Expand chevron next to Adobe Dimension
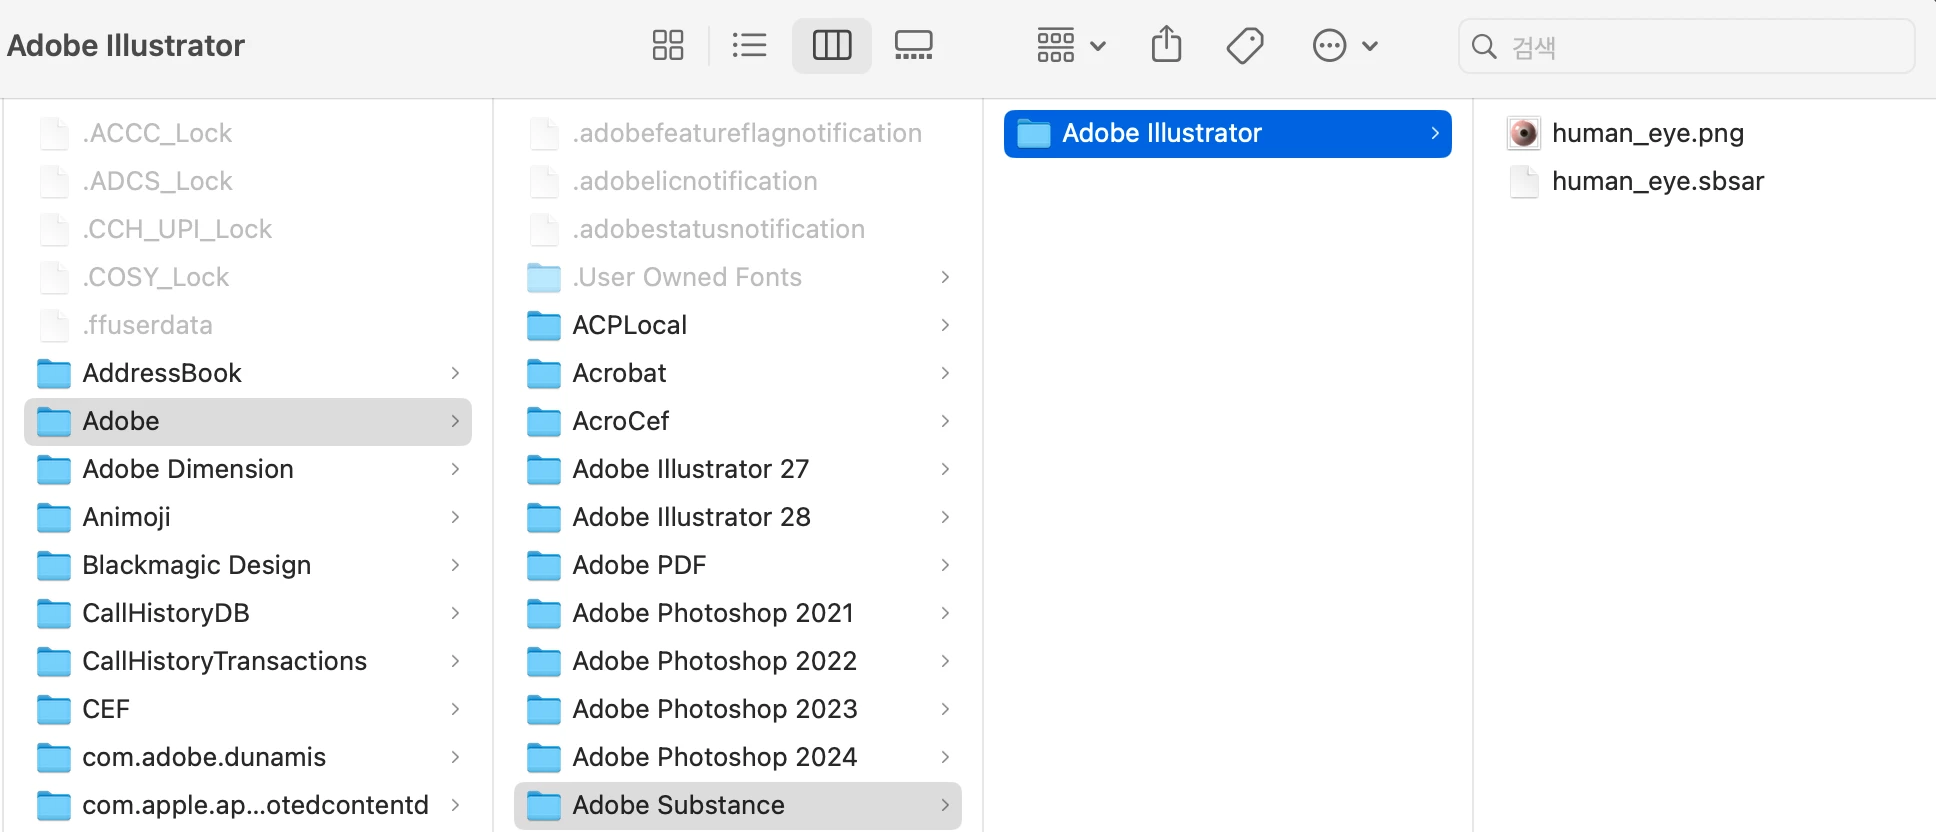 coord(455,469)
